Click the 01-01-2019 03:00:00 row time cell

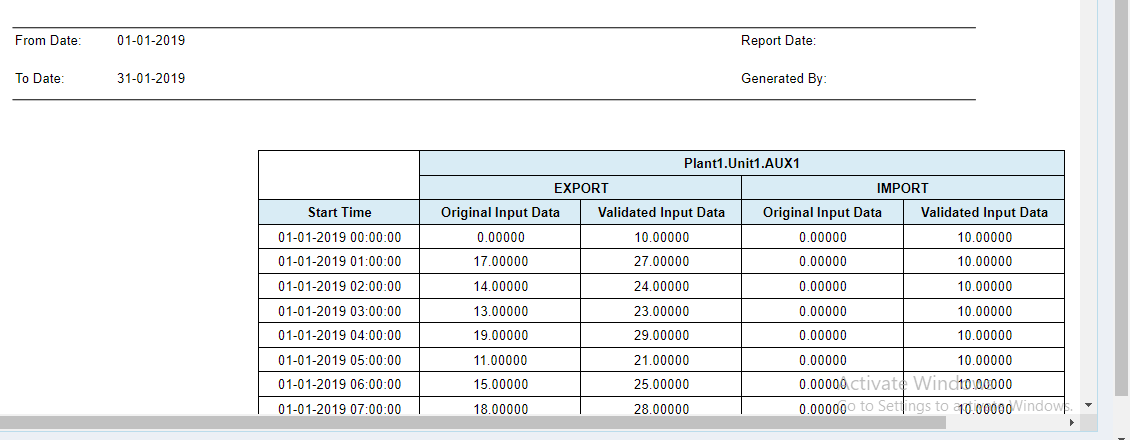click(339, 311)
